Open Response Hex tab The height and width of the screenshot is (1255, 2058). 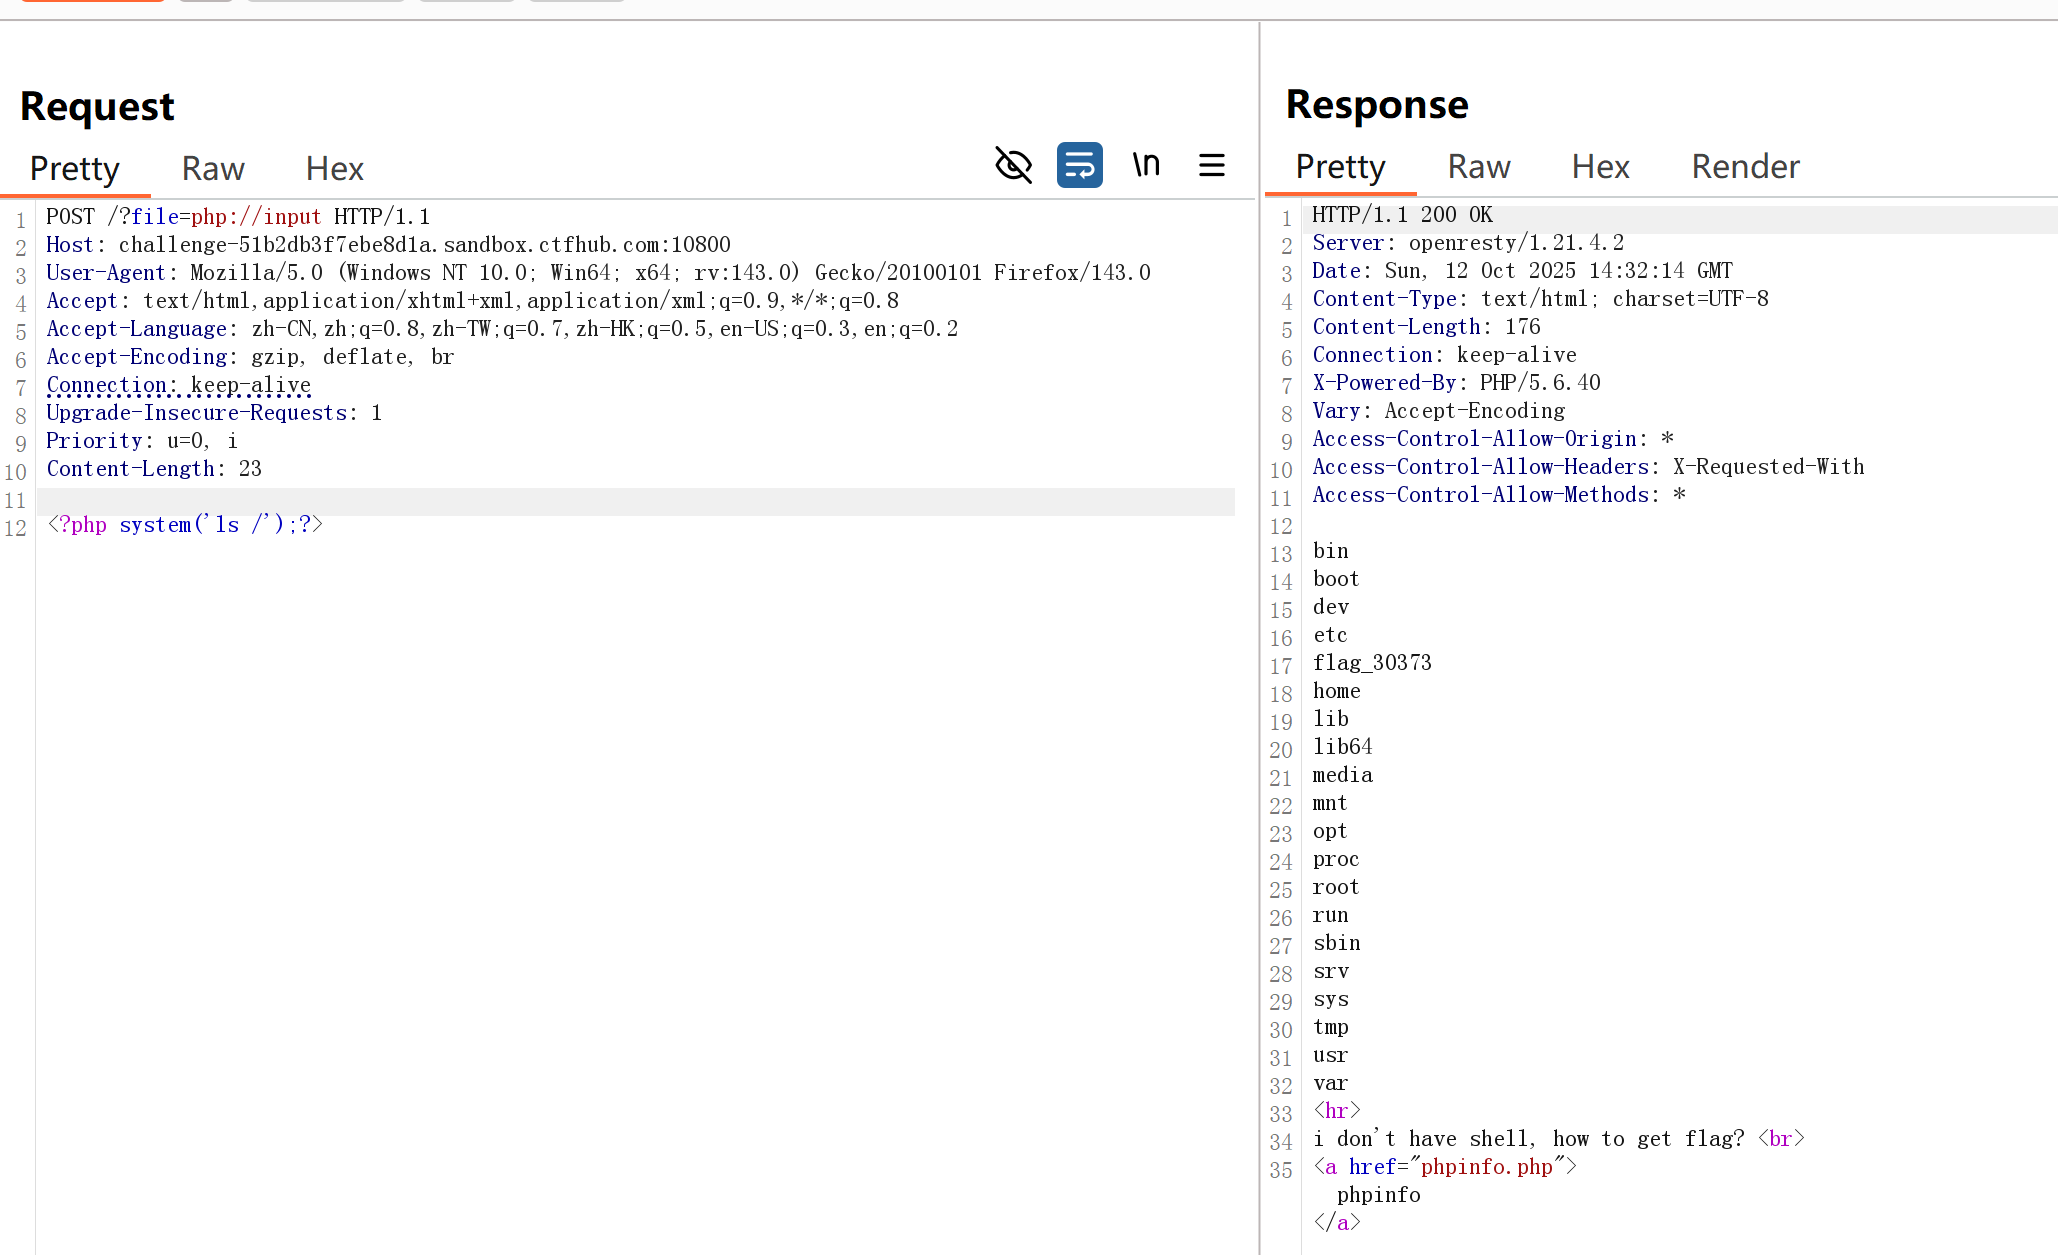(x=1600, y=167)
